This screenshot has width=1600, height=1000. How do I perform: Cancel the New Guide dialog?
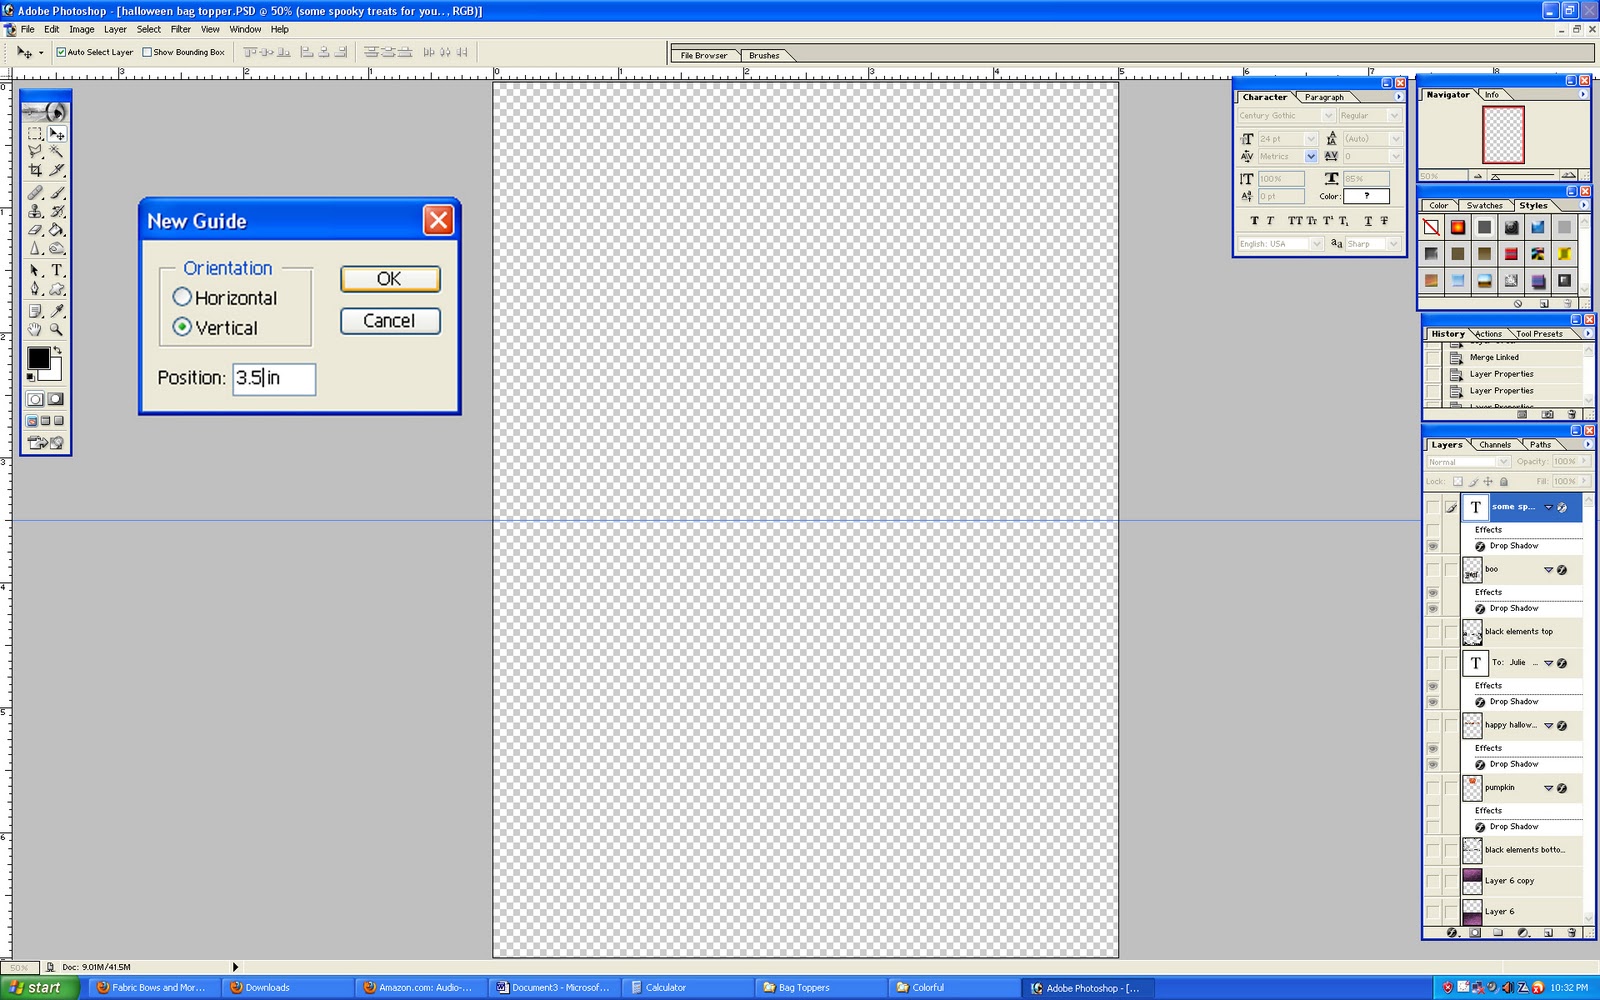[x=389, y=321]
